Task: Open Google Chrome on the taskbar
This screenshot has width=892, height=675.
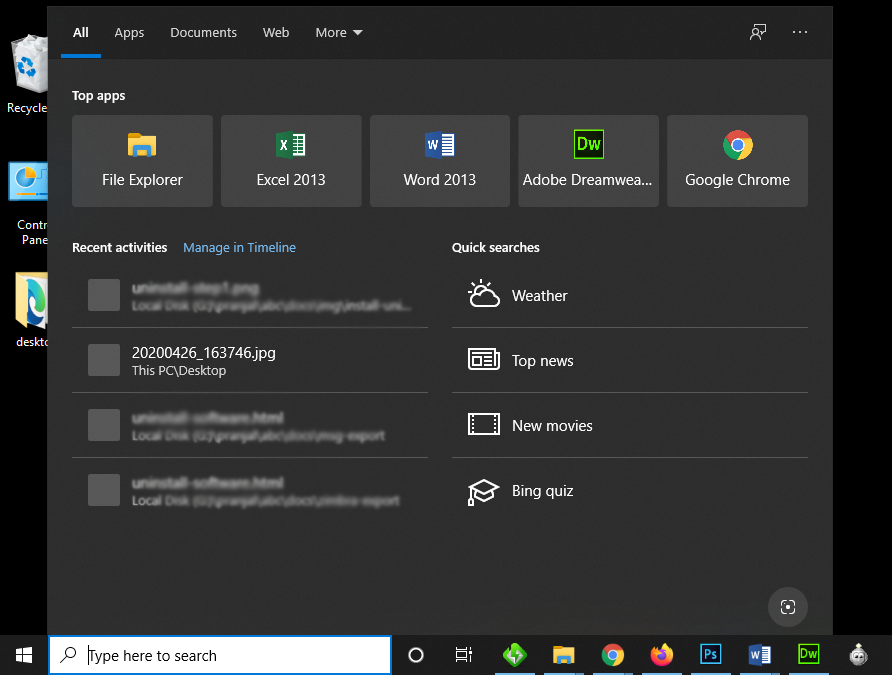Action: [613, 655]
